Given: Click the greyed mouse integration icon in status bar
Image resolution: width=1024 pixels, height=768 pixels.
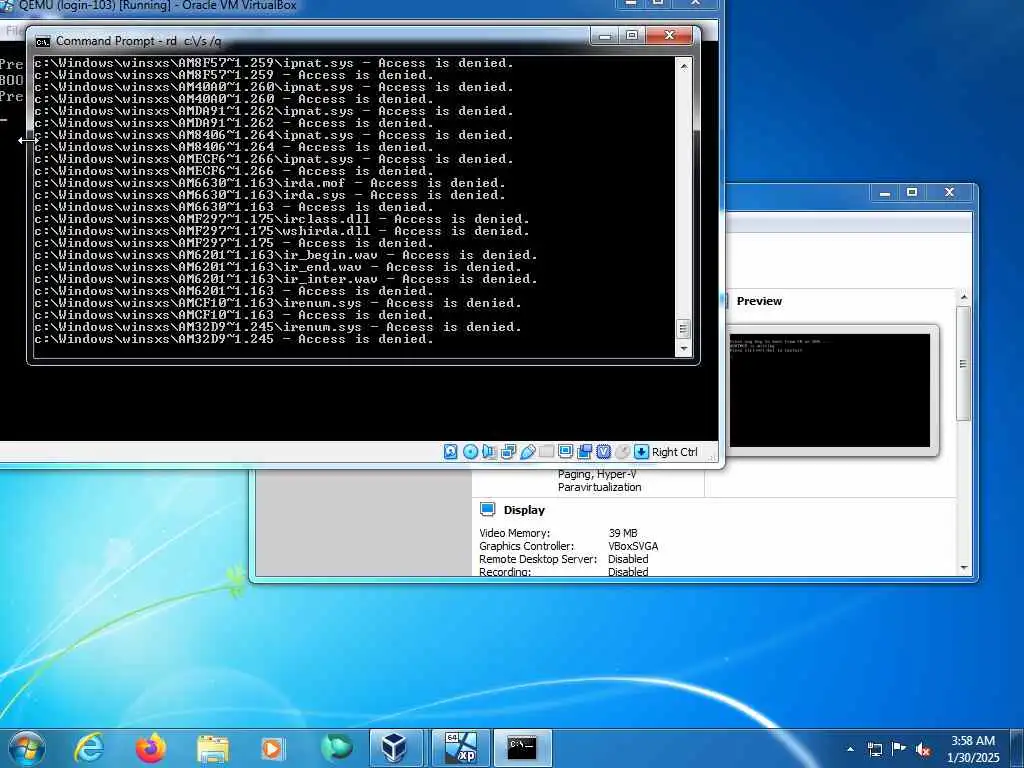Looking at the screenshot, I should click(622, 452).
